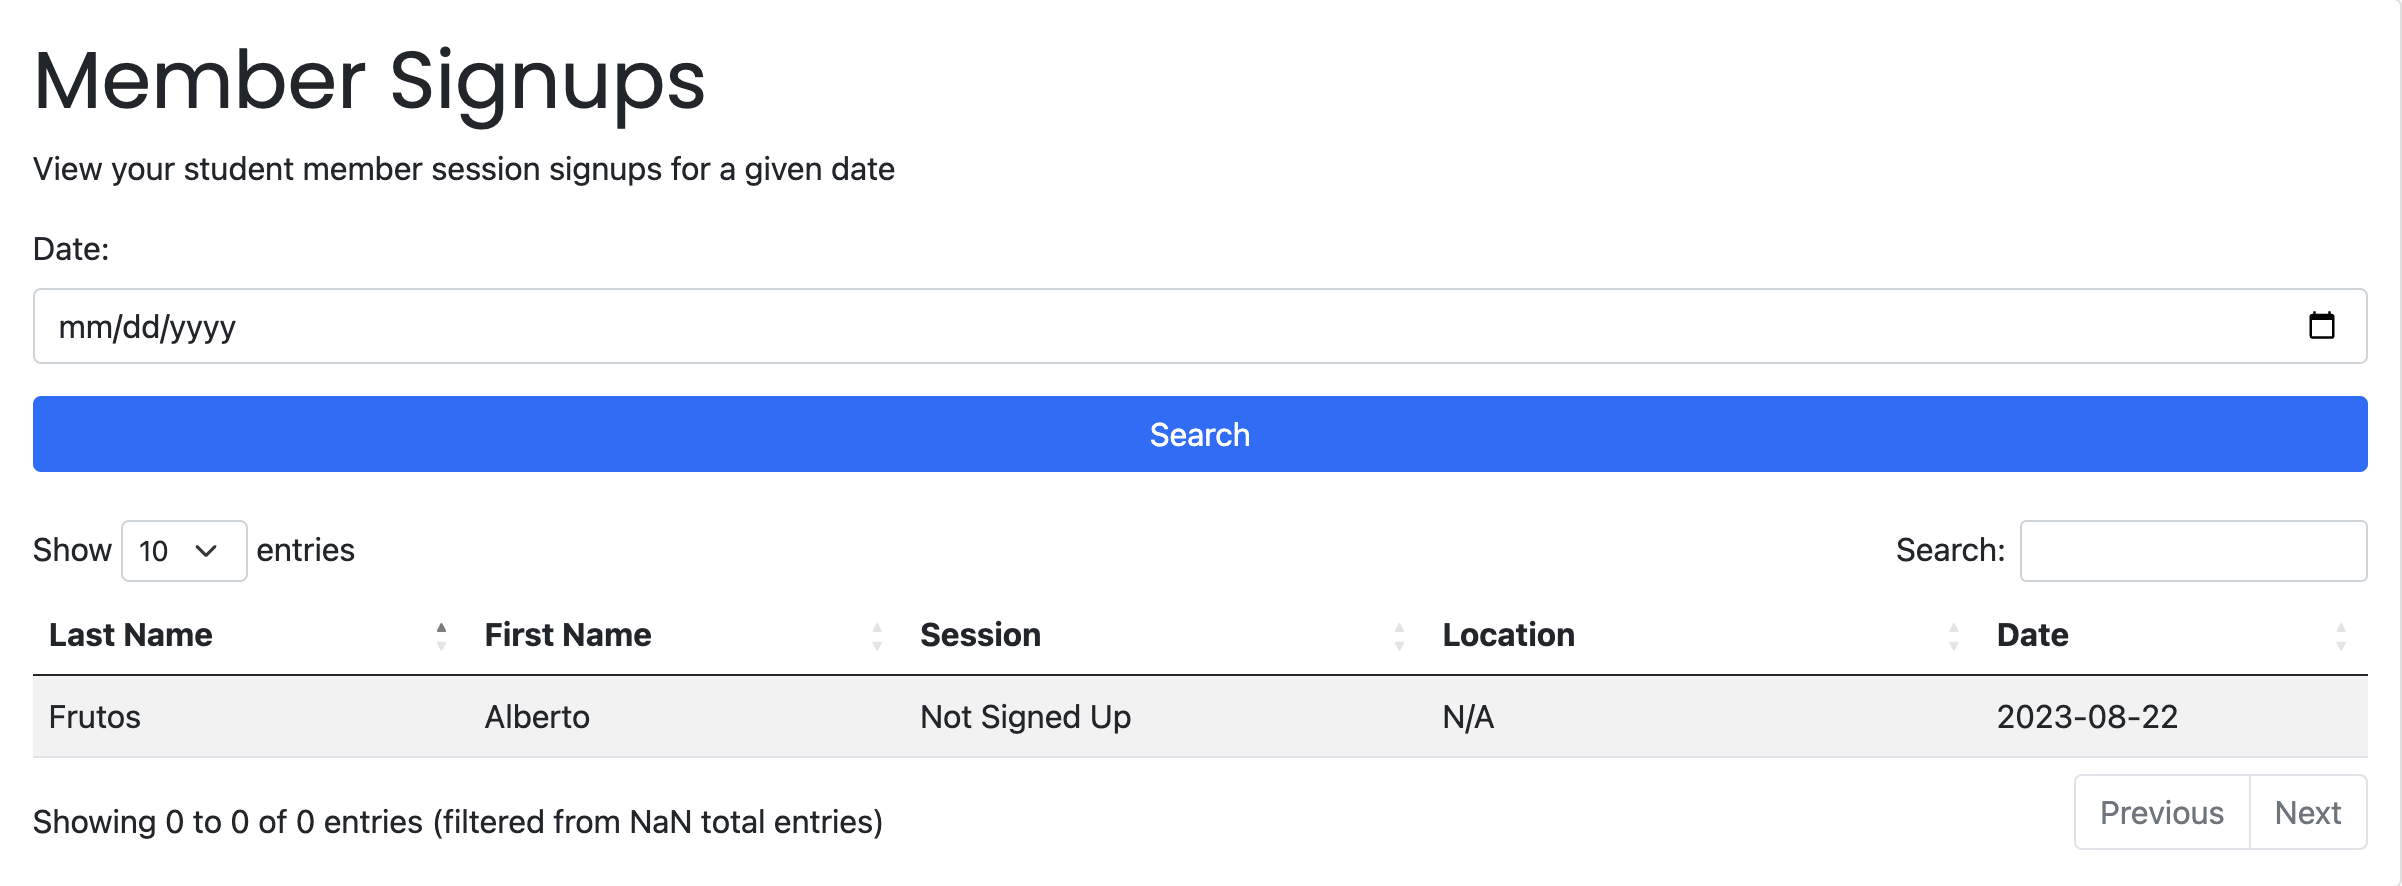Select the Frutos table row
This screenshot has width=2402, height=886.
(1200, 717)
